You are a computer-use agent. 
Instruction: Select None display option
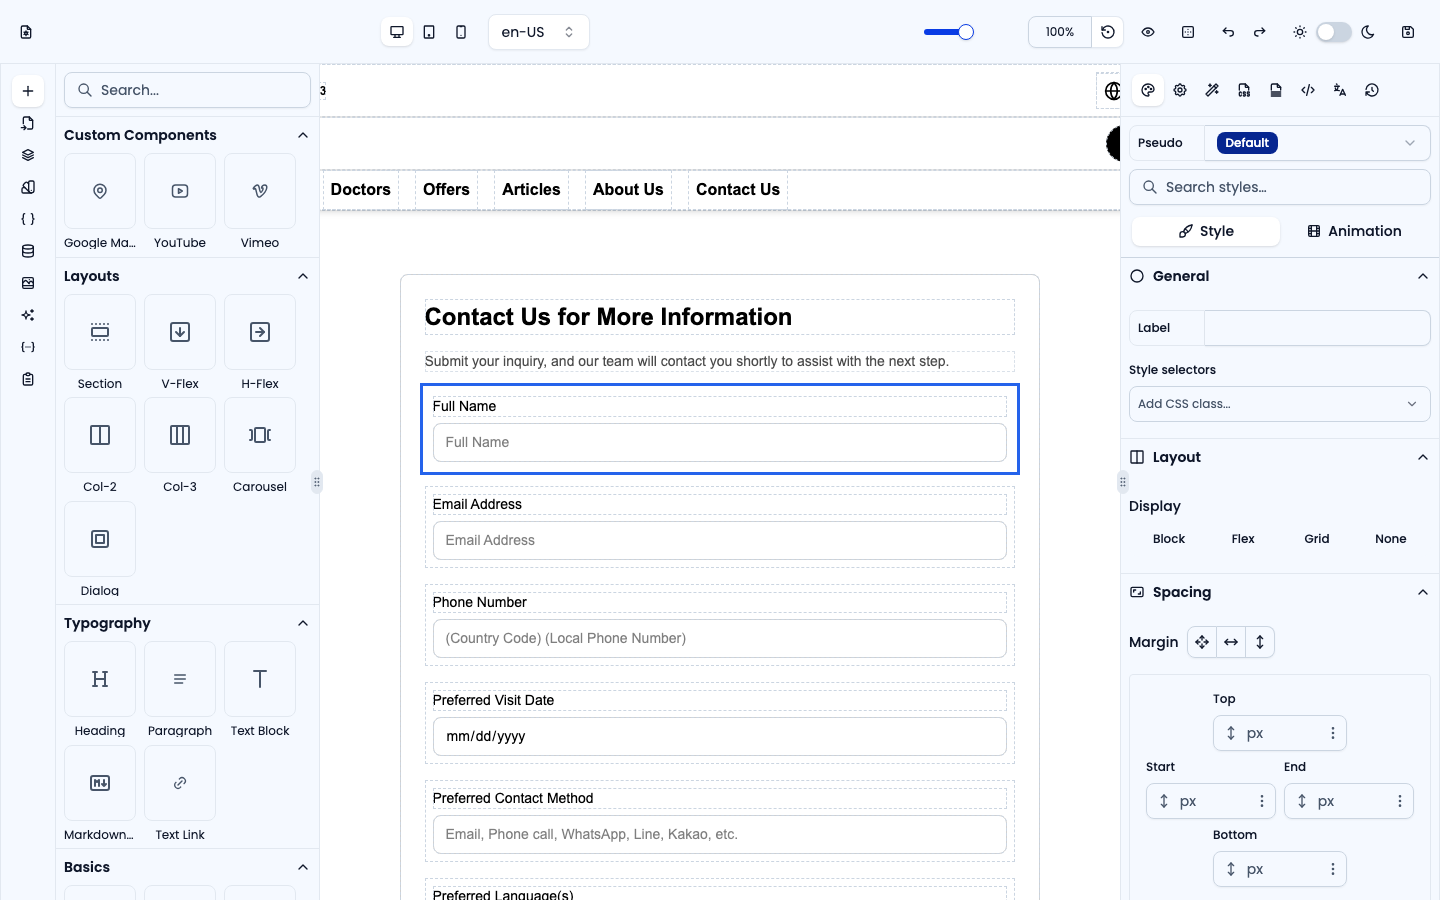(x=1391, y=539)
